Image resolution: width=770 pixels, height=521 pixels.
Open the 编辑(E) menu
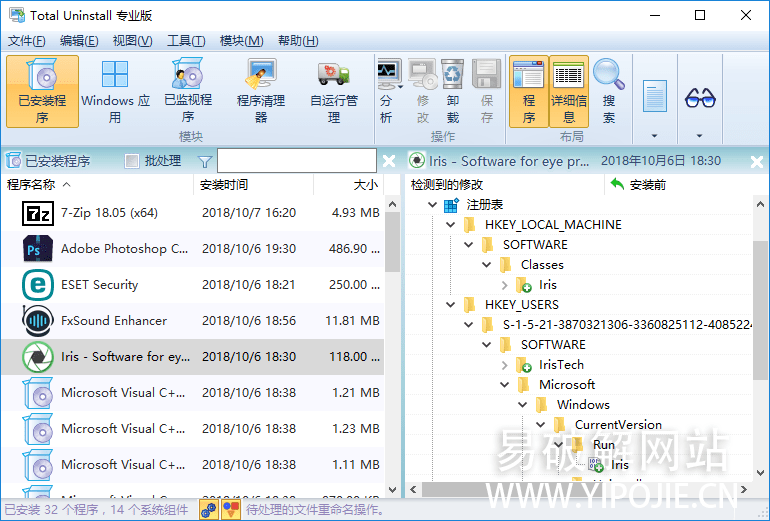click(x=79, y=41)
